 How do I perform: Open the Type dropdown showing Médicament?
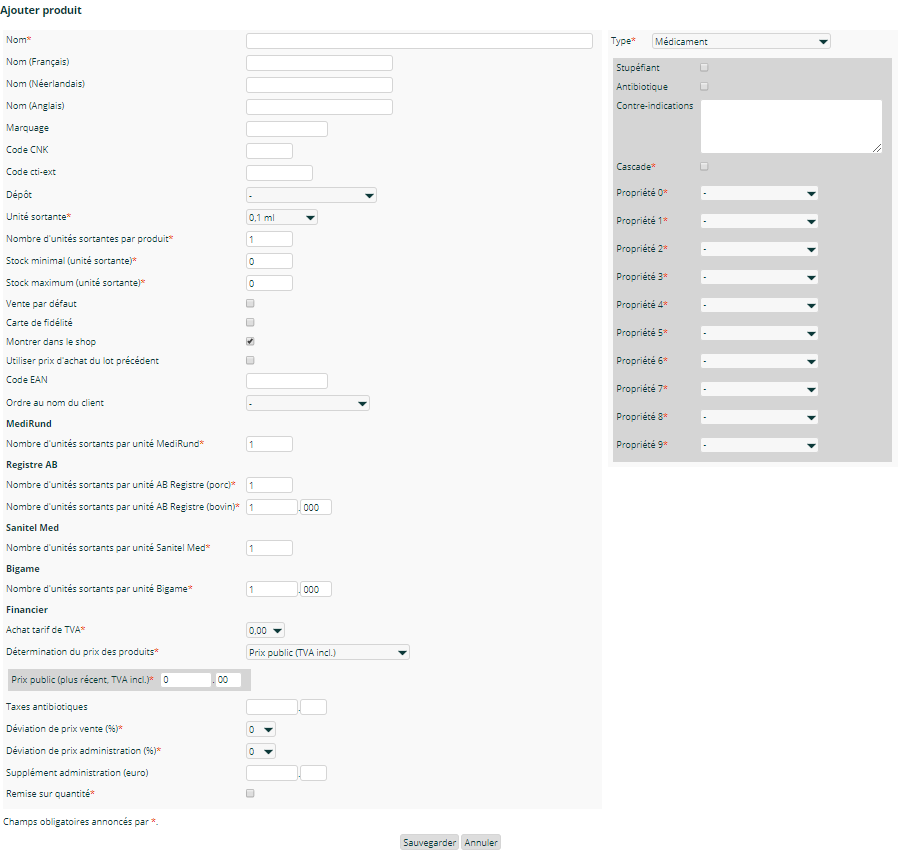coord(741,41)
